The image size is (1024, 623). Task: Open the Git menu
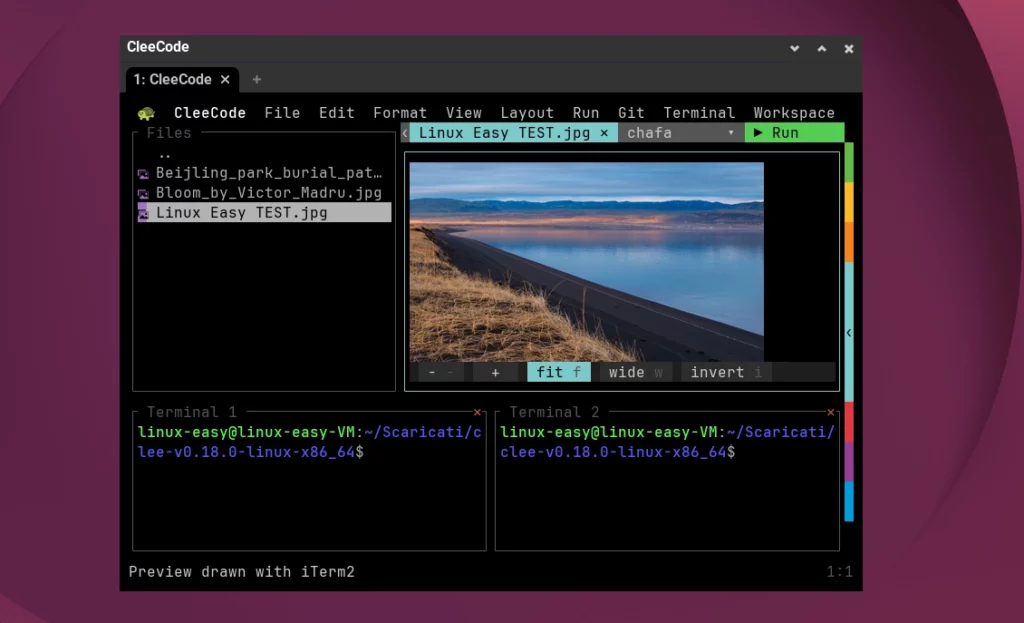tap(631, 113)
